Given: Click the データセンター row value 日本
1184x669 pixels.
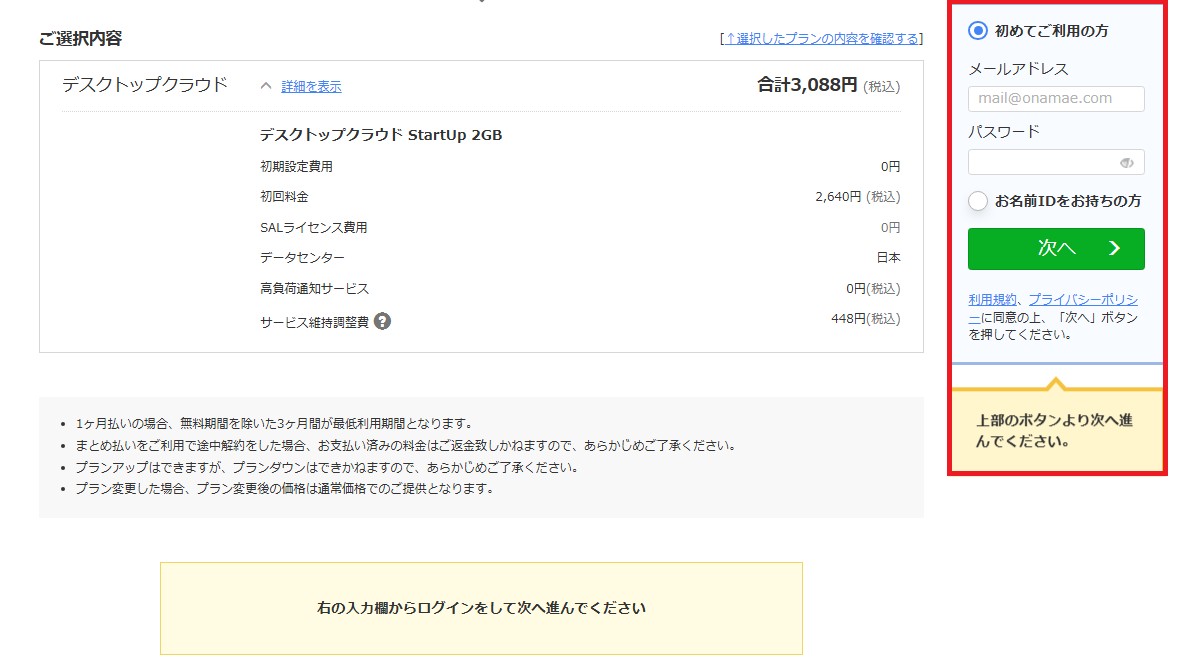Looking at the screenshot, I should [x=888, y=258].
